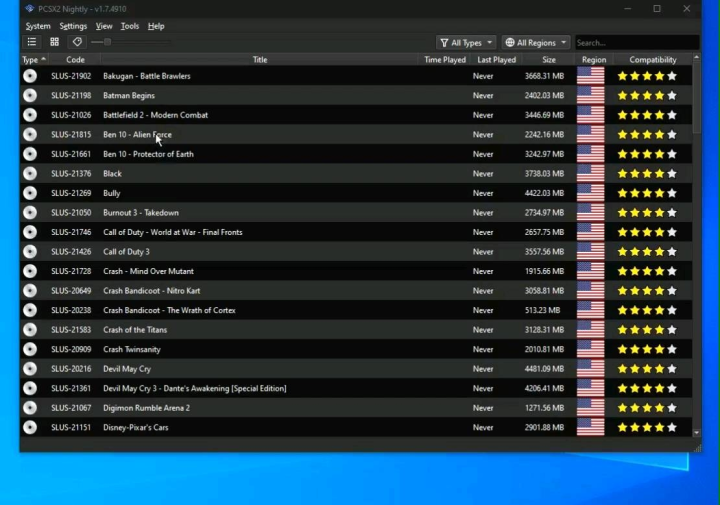Click the disc icon for Devil May Cry

tap(30, 369)
